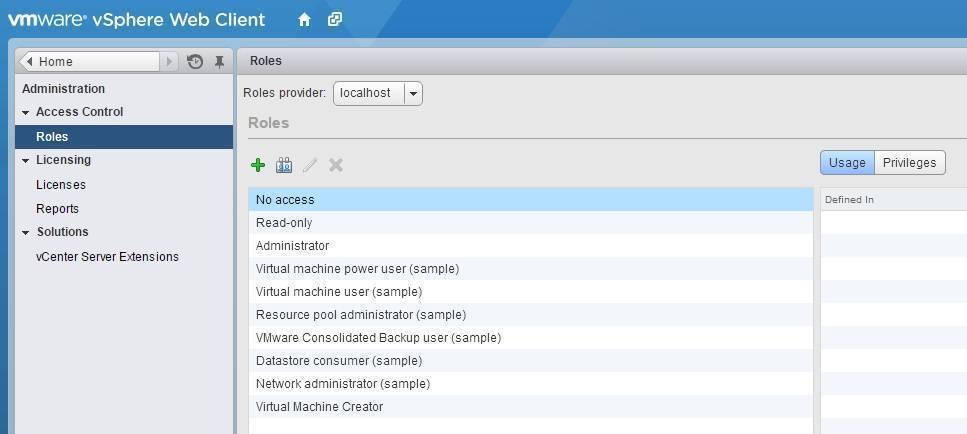The image size is (967, 434).
Task: Click the X Delete role icon
Action: pyautogui.click(x=335, y=165)
